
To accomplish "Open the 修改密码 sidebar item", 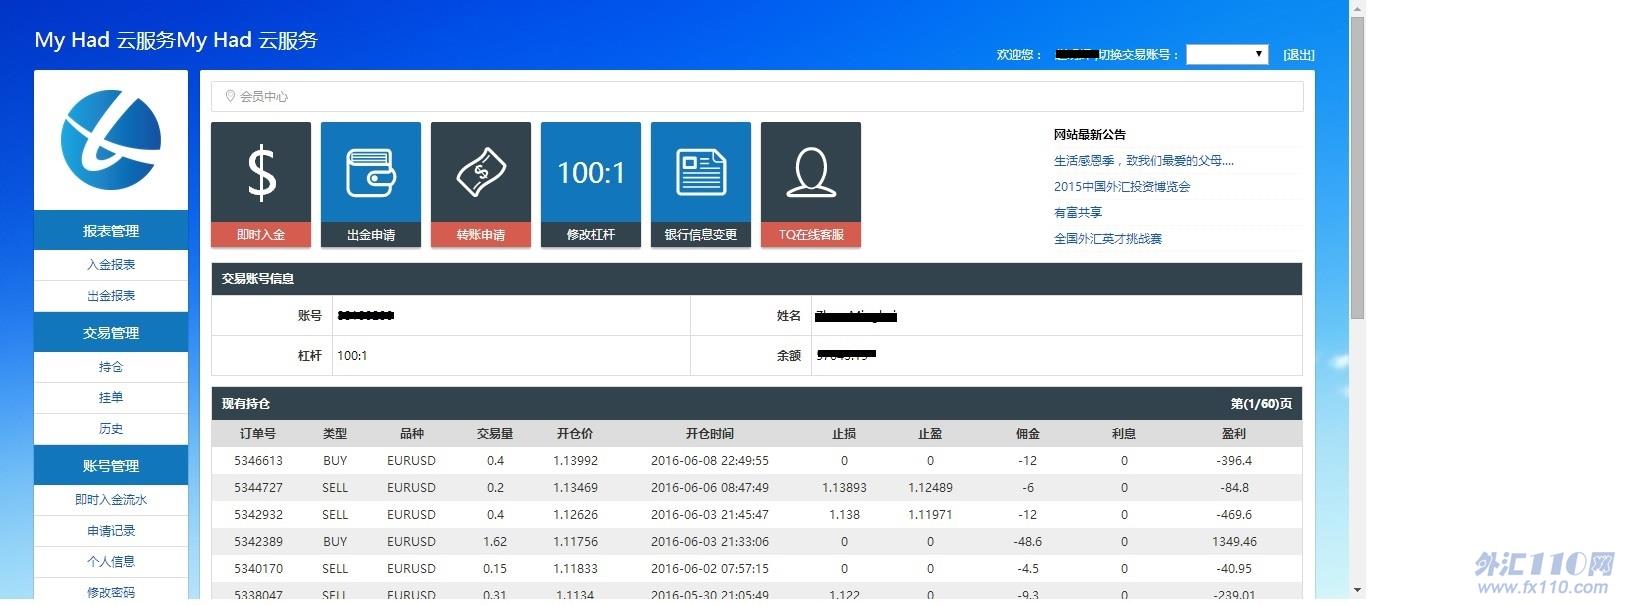I will pos(111,592).
